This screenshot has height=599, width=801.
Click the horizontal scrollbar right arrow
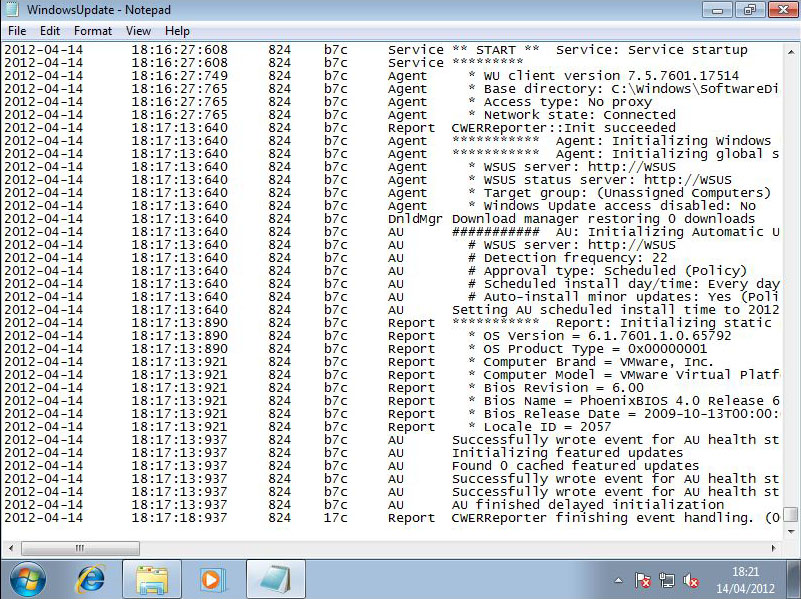click(x=773, y=548)
